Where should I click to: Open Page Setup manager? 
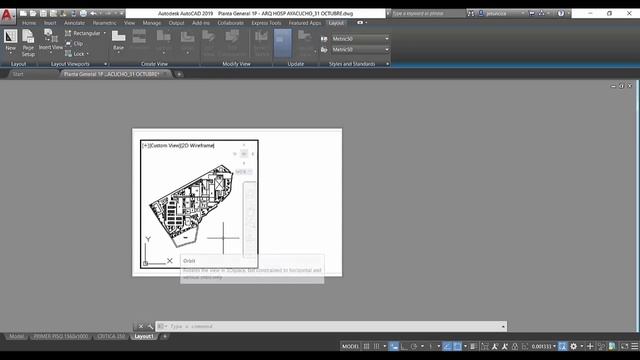coord(28,43)
